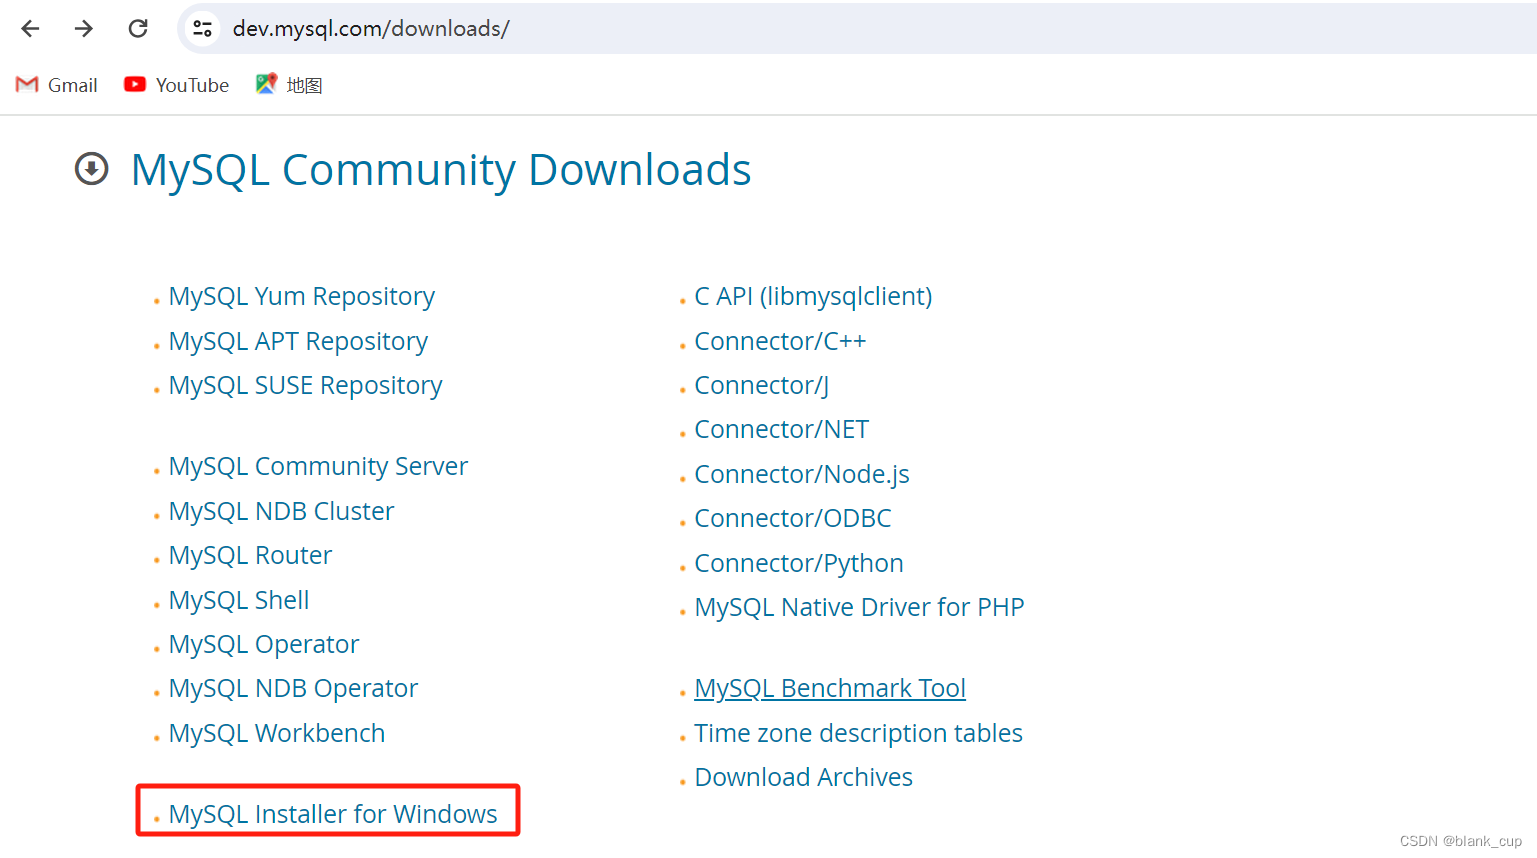Image resolution: width=1537 pixels, height=858 pixels.
Task: Select the Connector/Node.js link
Action: [x=802, y=474]
